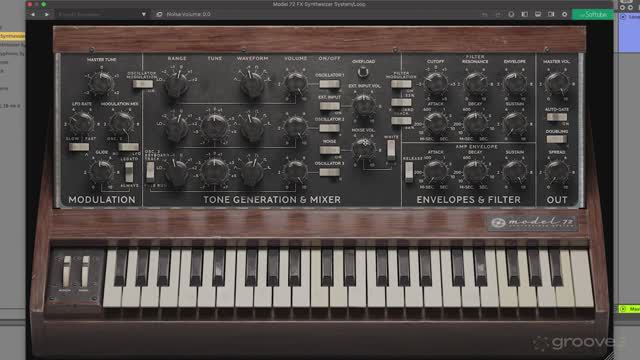This screenshot has height=360, width=640.
Task: Click the amp envelope Decay knob
Action: click(475, 172)
